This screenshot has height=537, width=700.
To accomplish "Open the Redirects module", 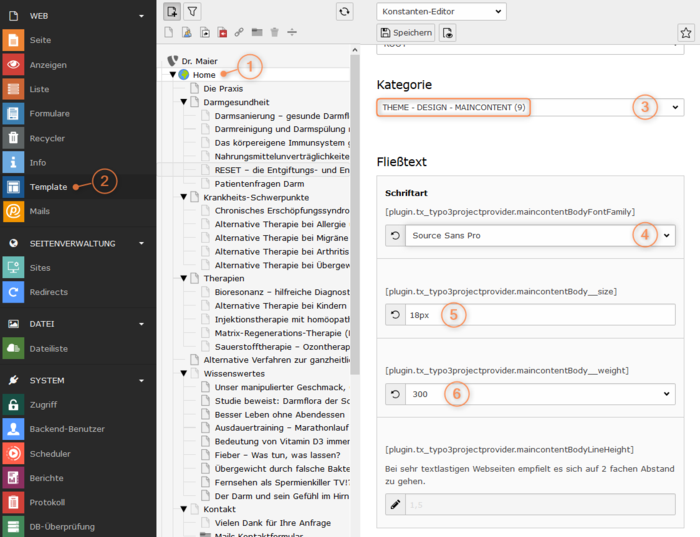I will [x=49, y=291].
